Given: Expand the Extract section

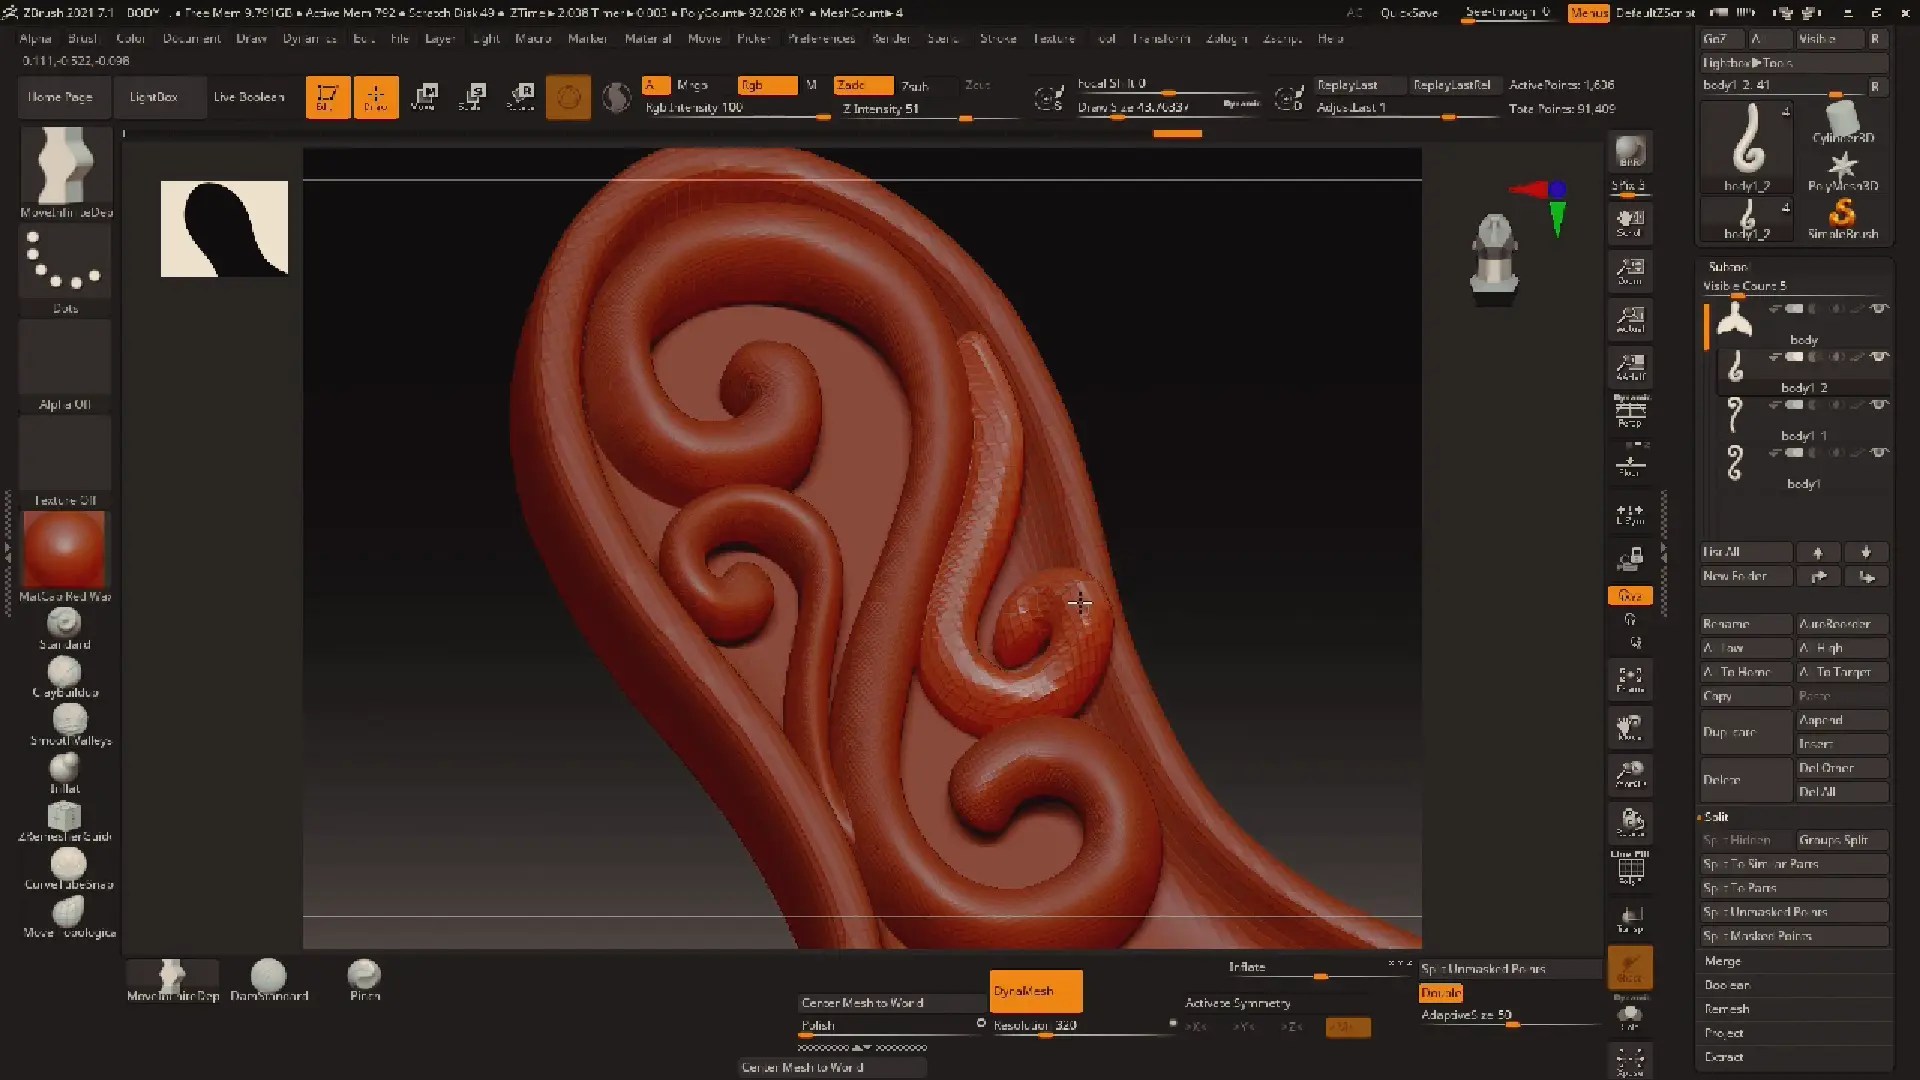Looking at the screenshot, I should pyautogui.click(x=1723, y=1057).
